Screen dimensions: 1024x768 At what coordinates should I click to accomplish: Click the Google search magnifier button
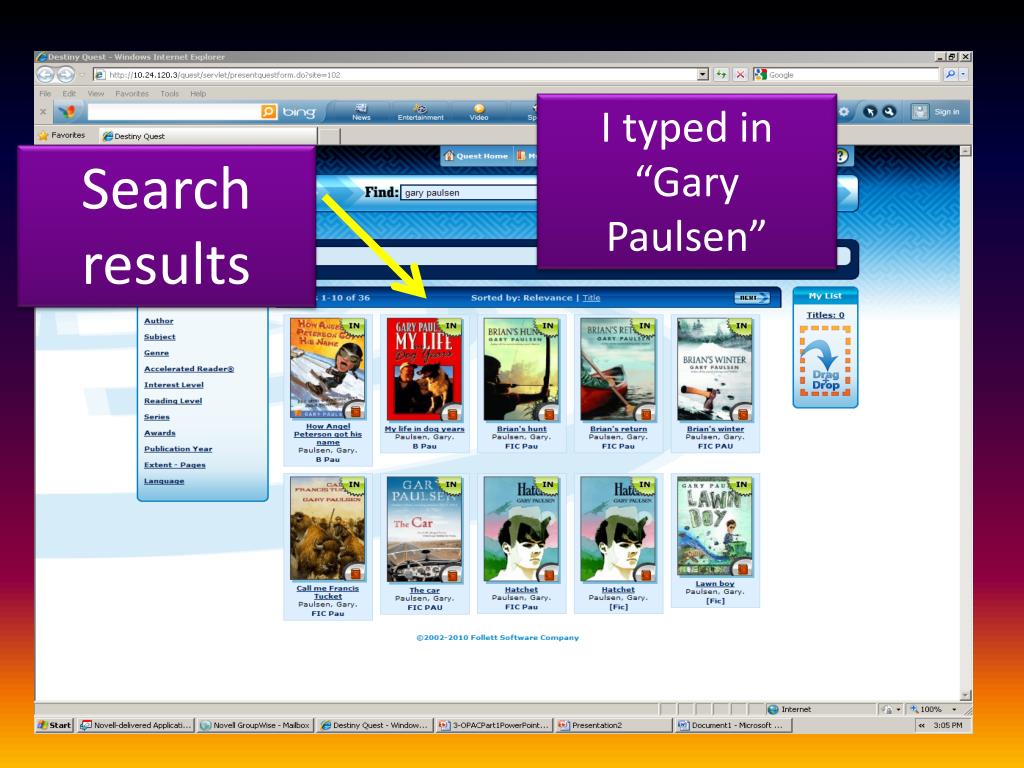(950, 74)
